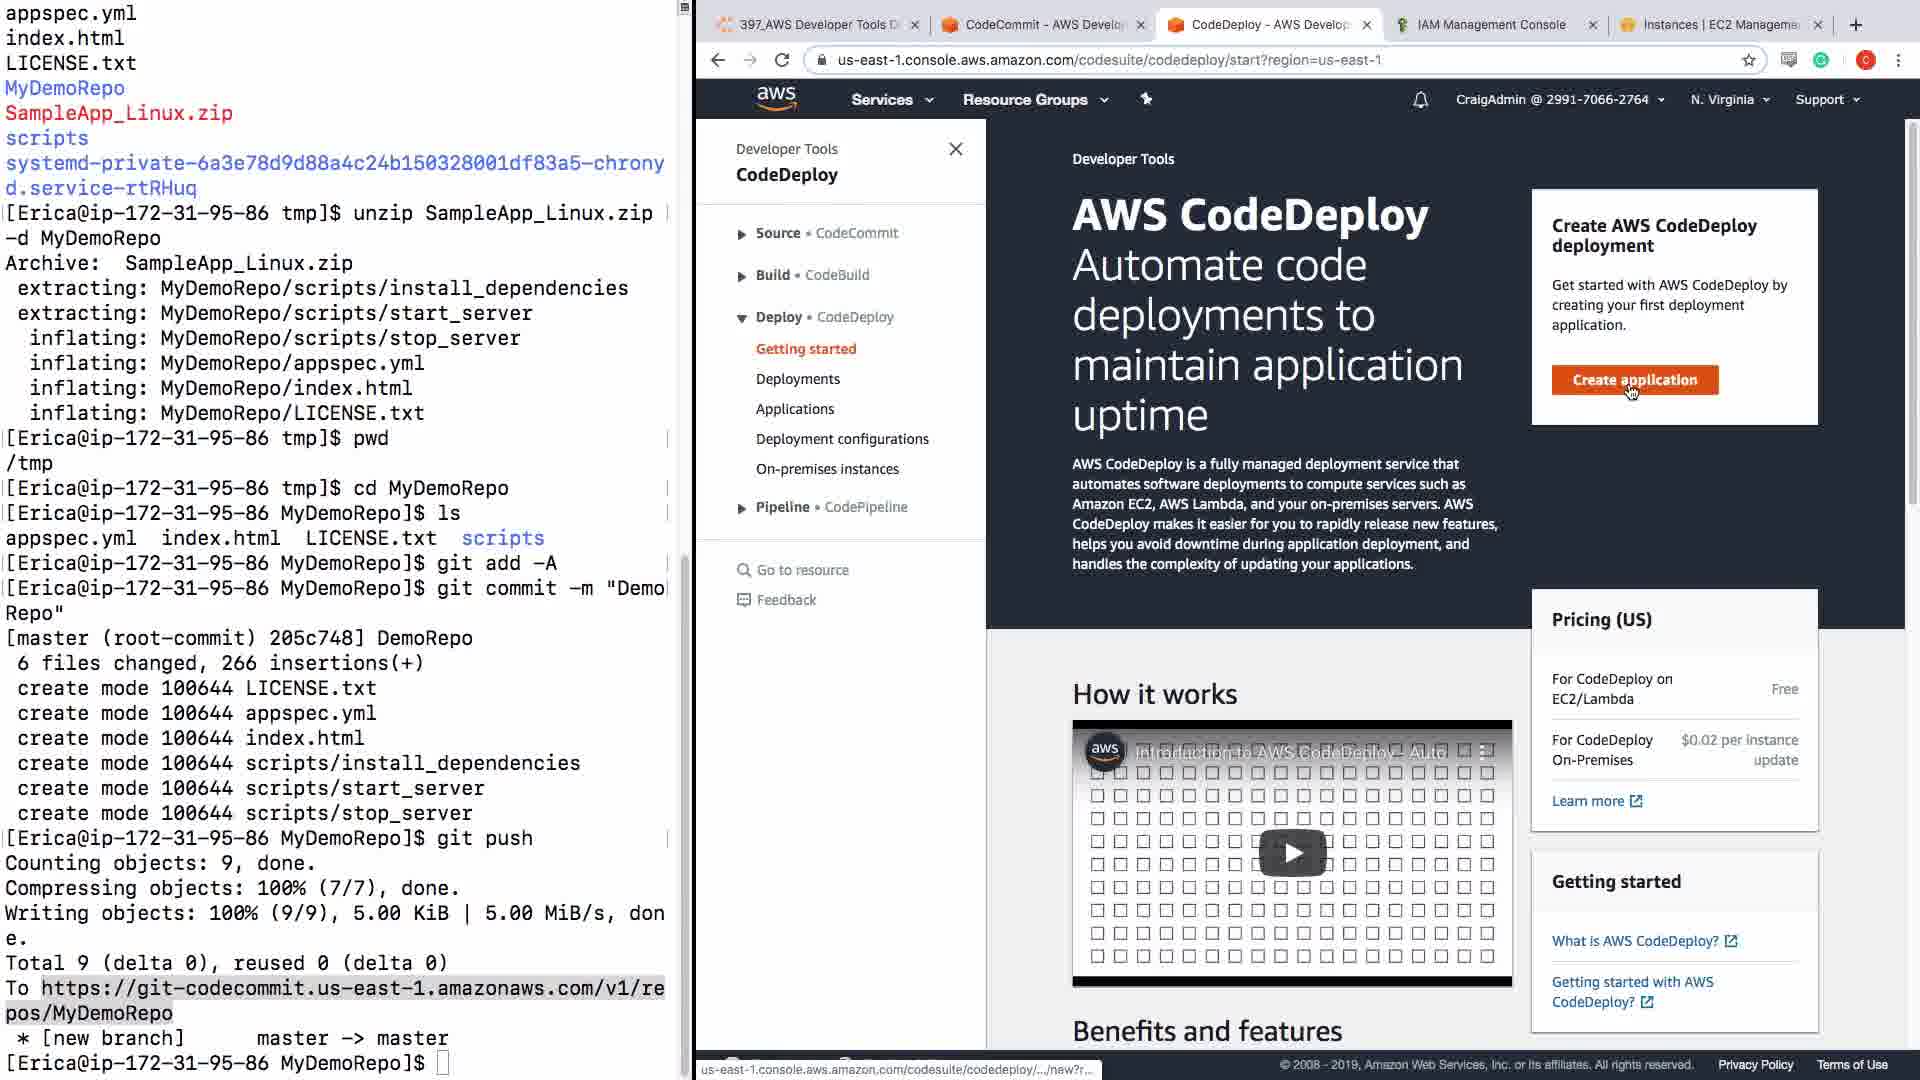This screenshot has width=1920, height=1080.
Task: Click the pin shortcuts star icon
Action: [1146, 99]
